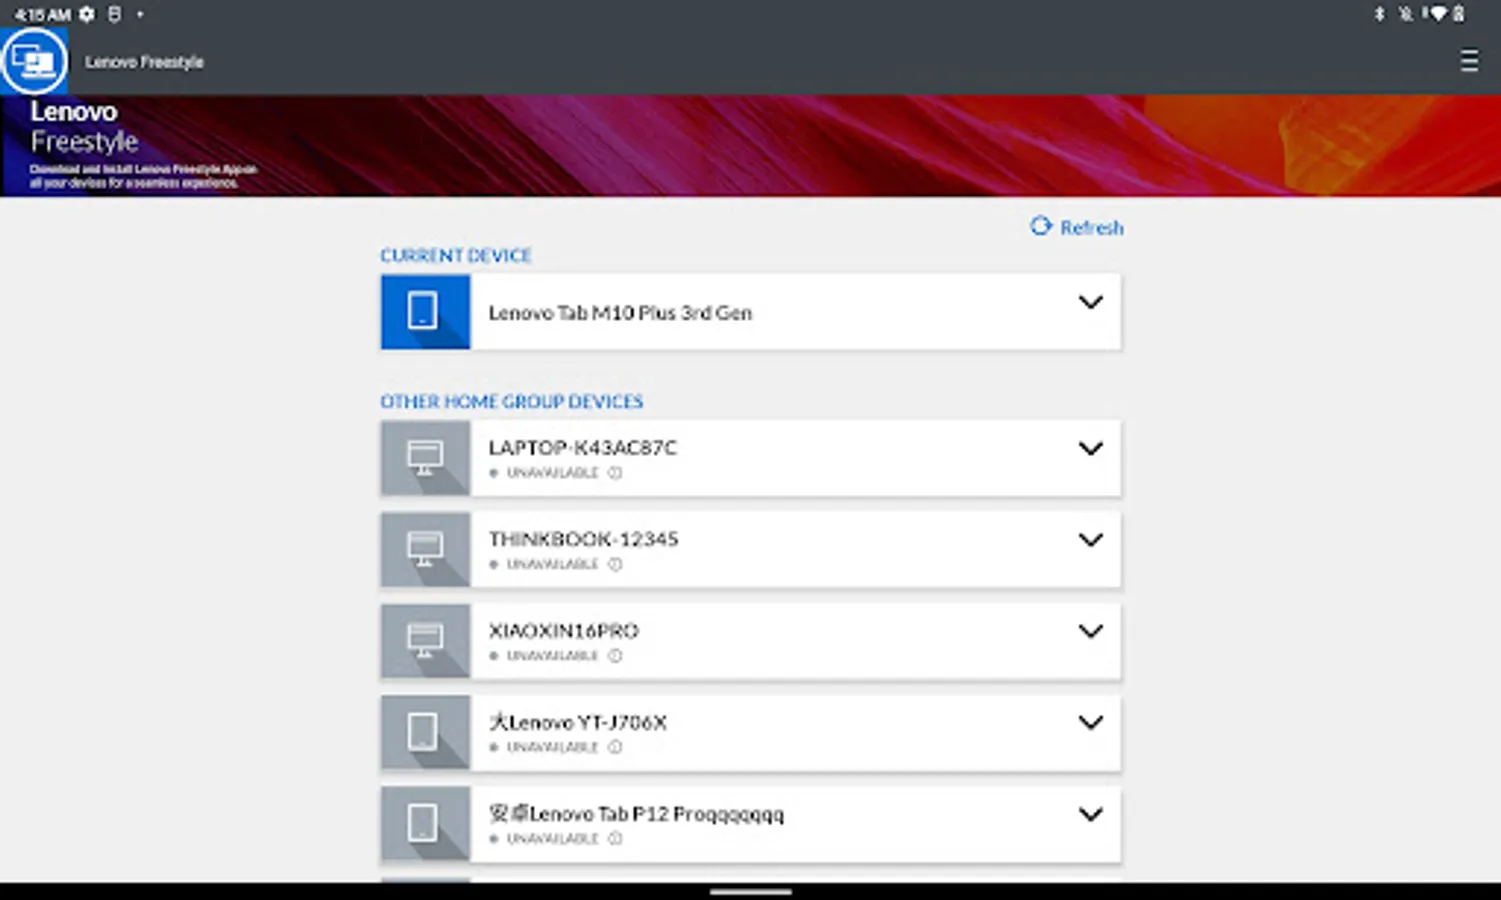Screen dimensions: 1501x900
Task: Select the LAPTOP-K43AC87C device name
Action: pos(582,448)
